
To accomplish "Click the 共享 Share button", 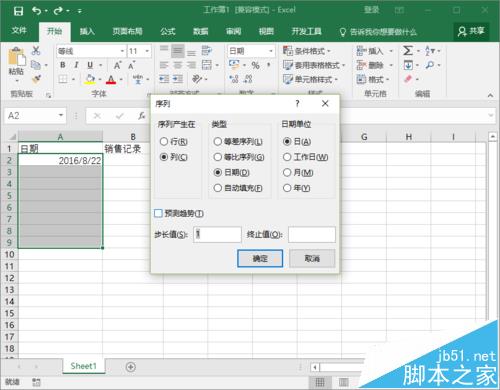I will coord(471,31).
